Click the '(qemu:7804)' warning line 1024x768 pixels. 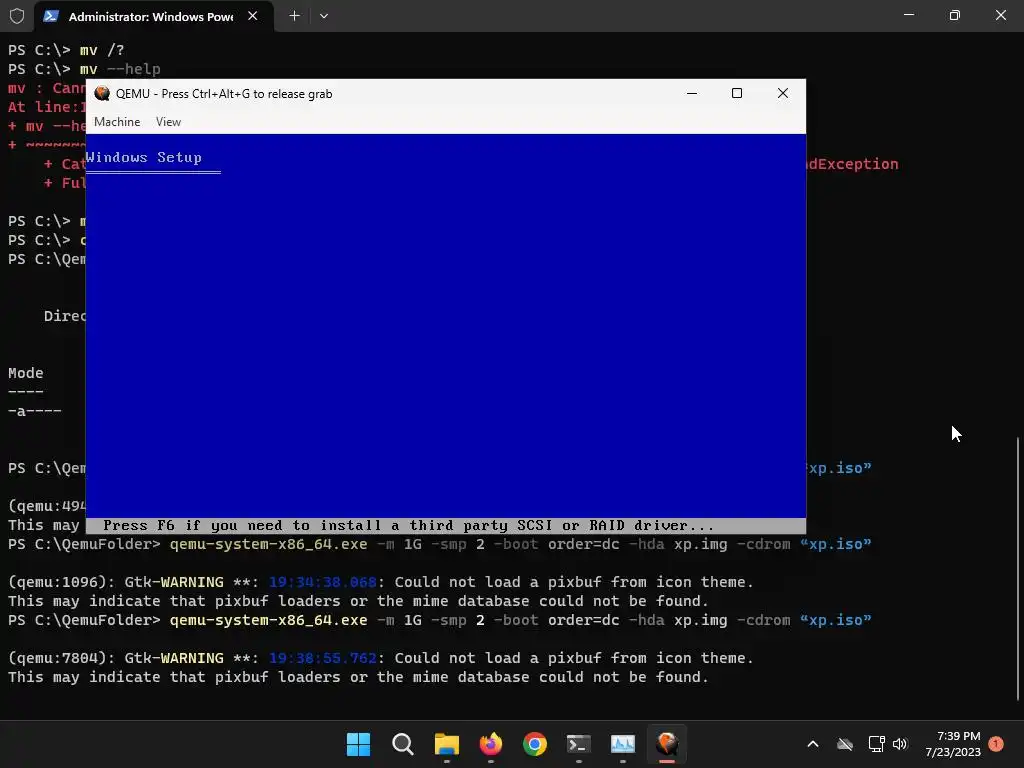click(x=381, y=658)
